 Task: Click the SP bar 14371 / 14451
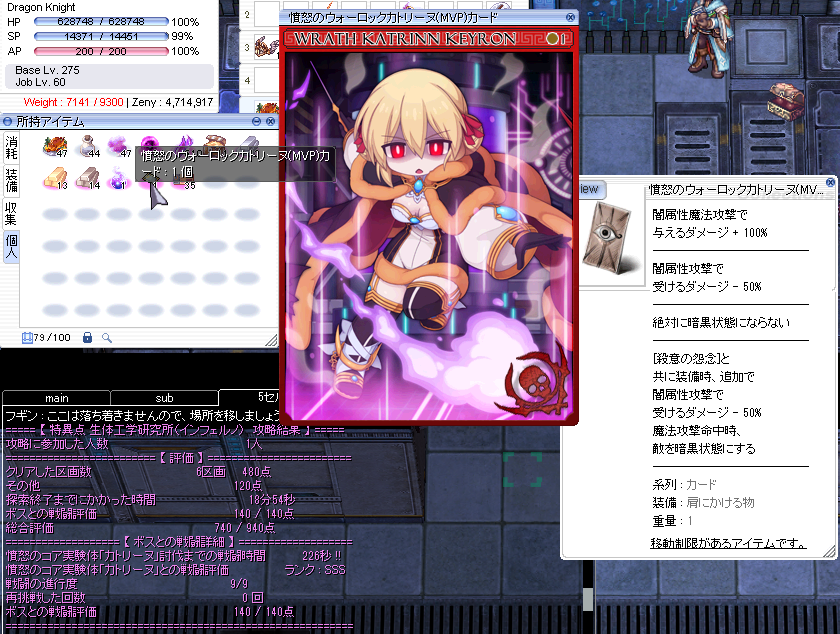pyautogui.click(x=101, y=36)
